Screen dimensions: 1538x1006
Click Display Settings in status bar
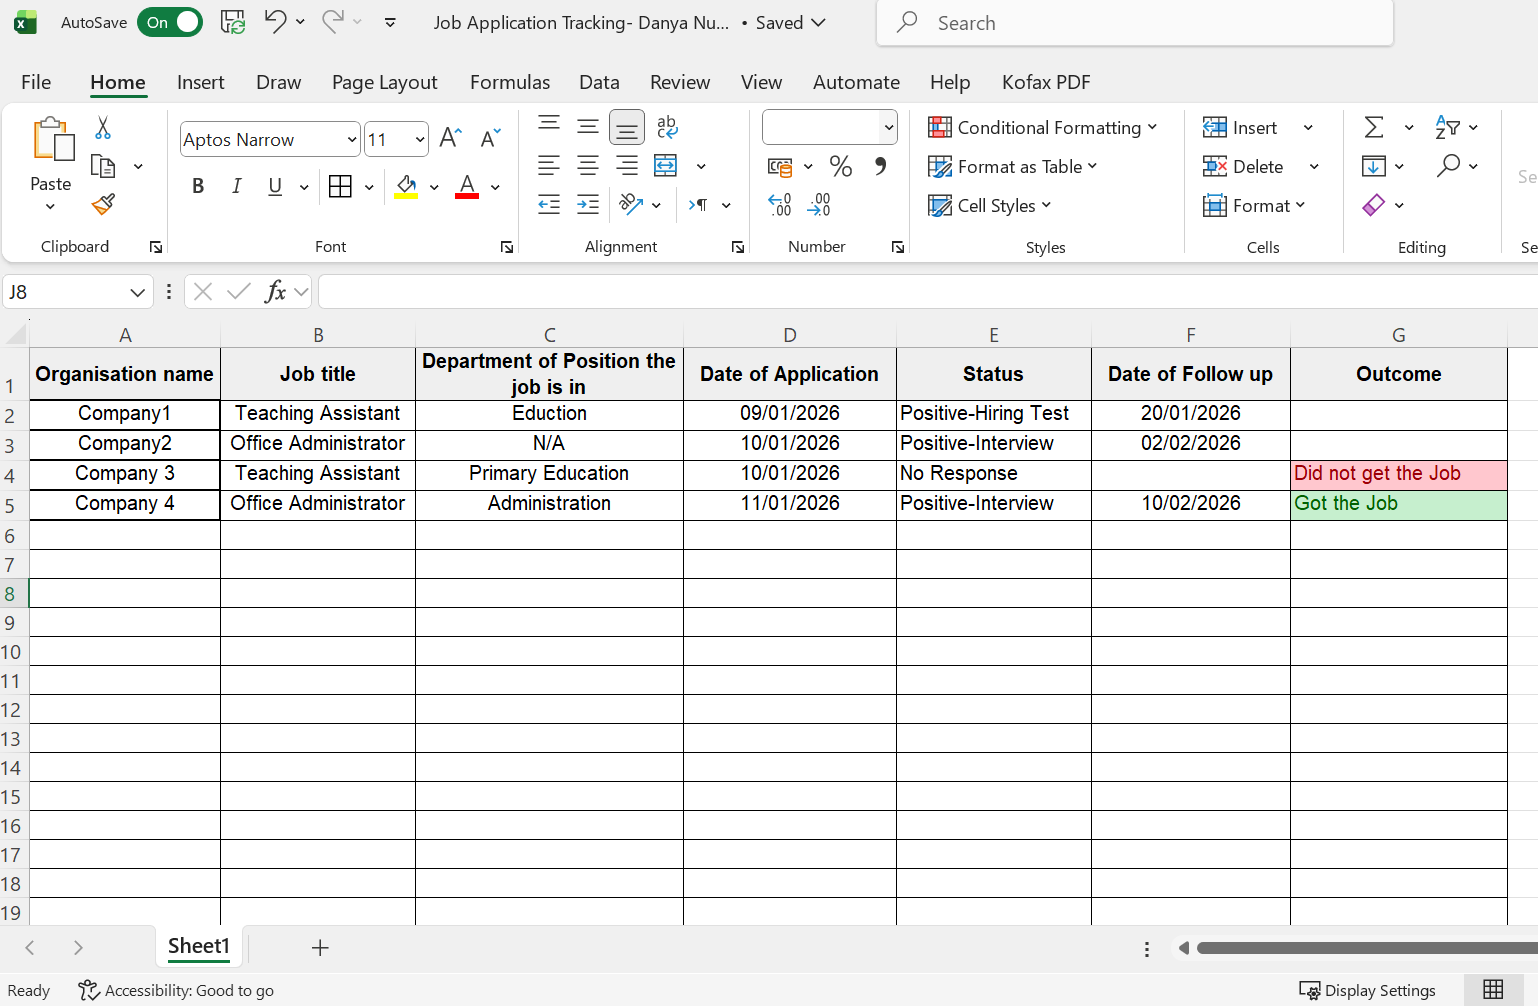point(1367,990)
